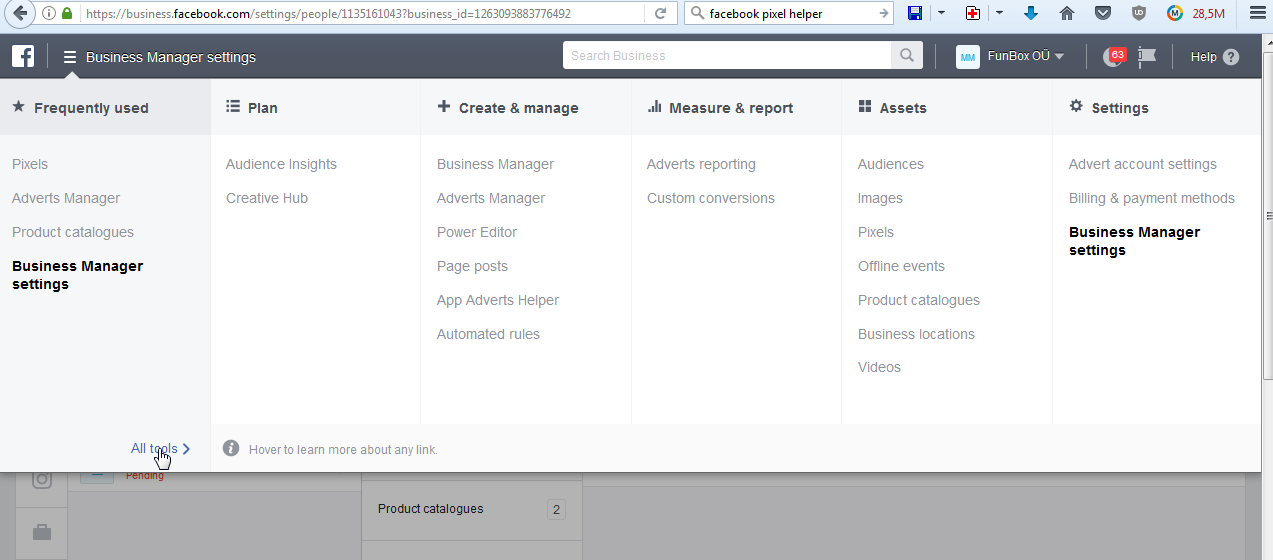This screenshot has width=1273, height=560.
Task: Click into the Search Business field
Action: click(x=728, y=56)
